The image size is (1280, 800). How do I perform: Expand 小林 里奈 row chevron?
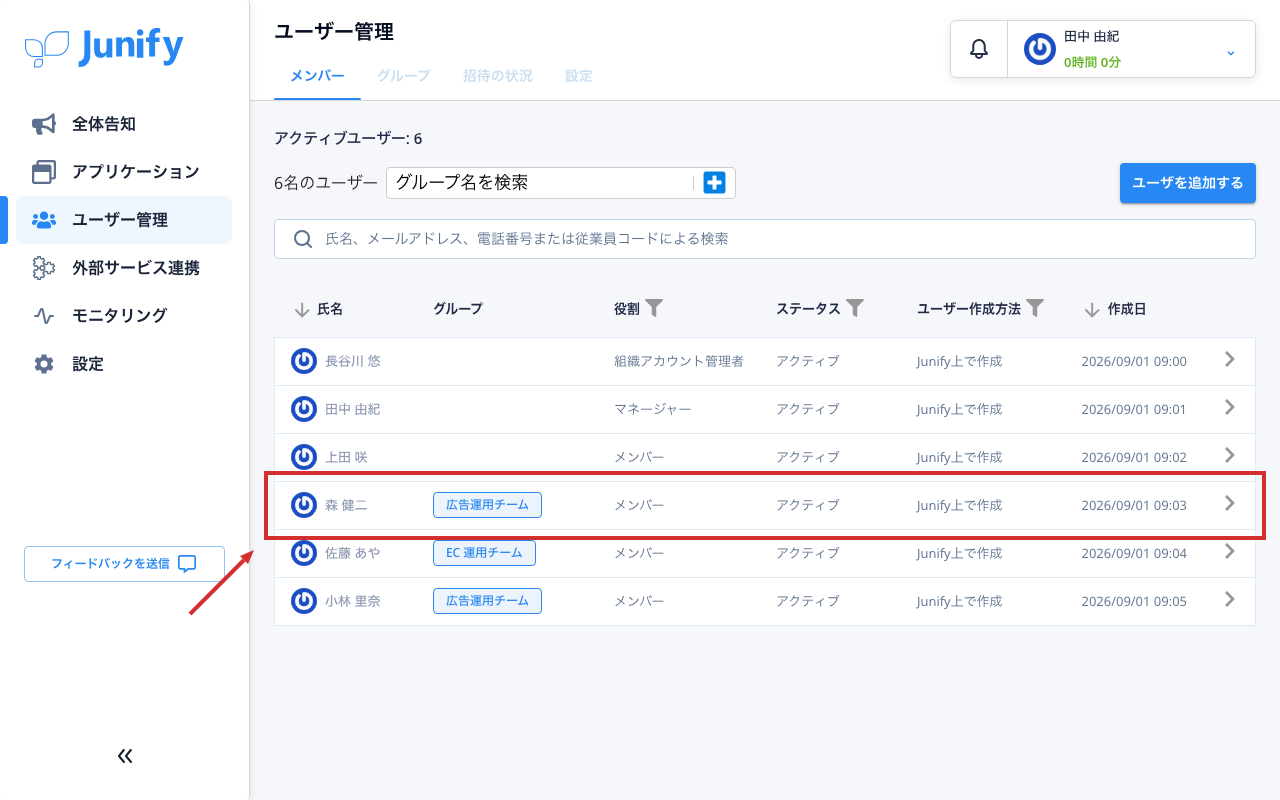pos(1230,599)
